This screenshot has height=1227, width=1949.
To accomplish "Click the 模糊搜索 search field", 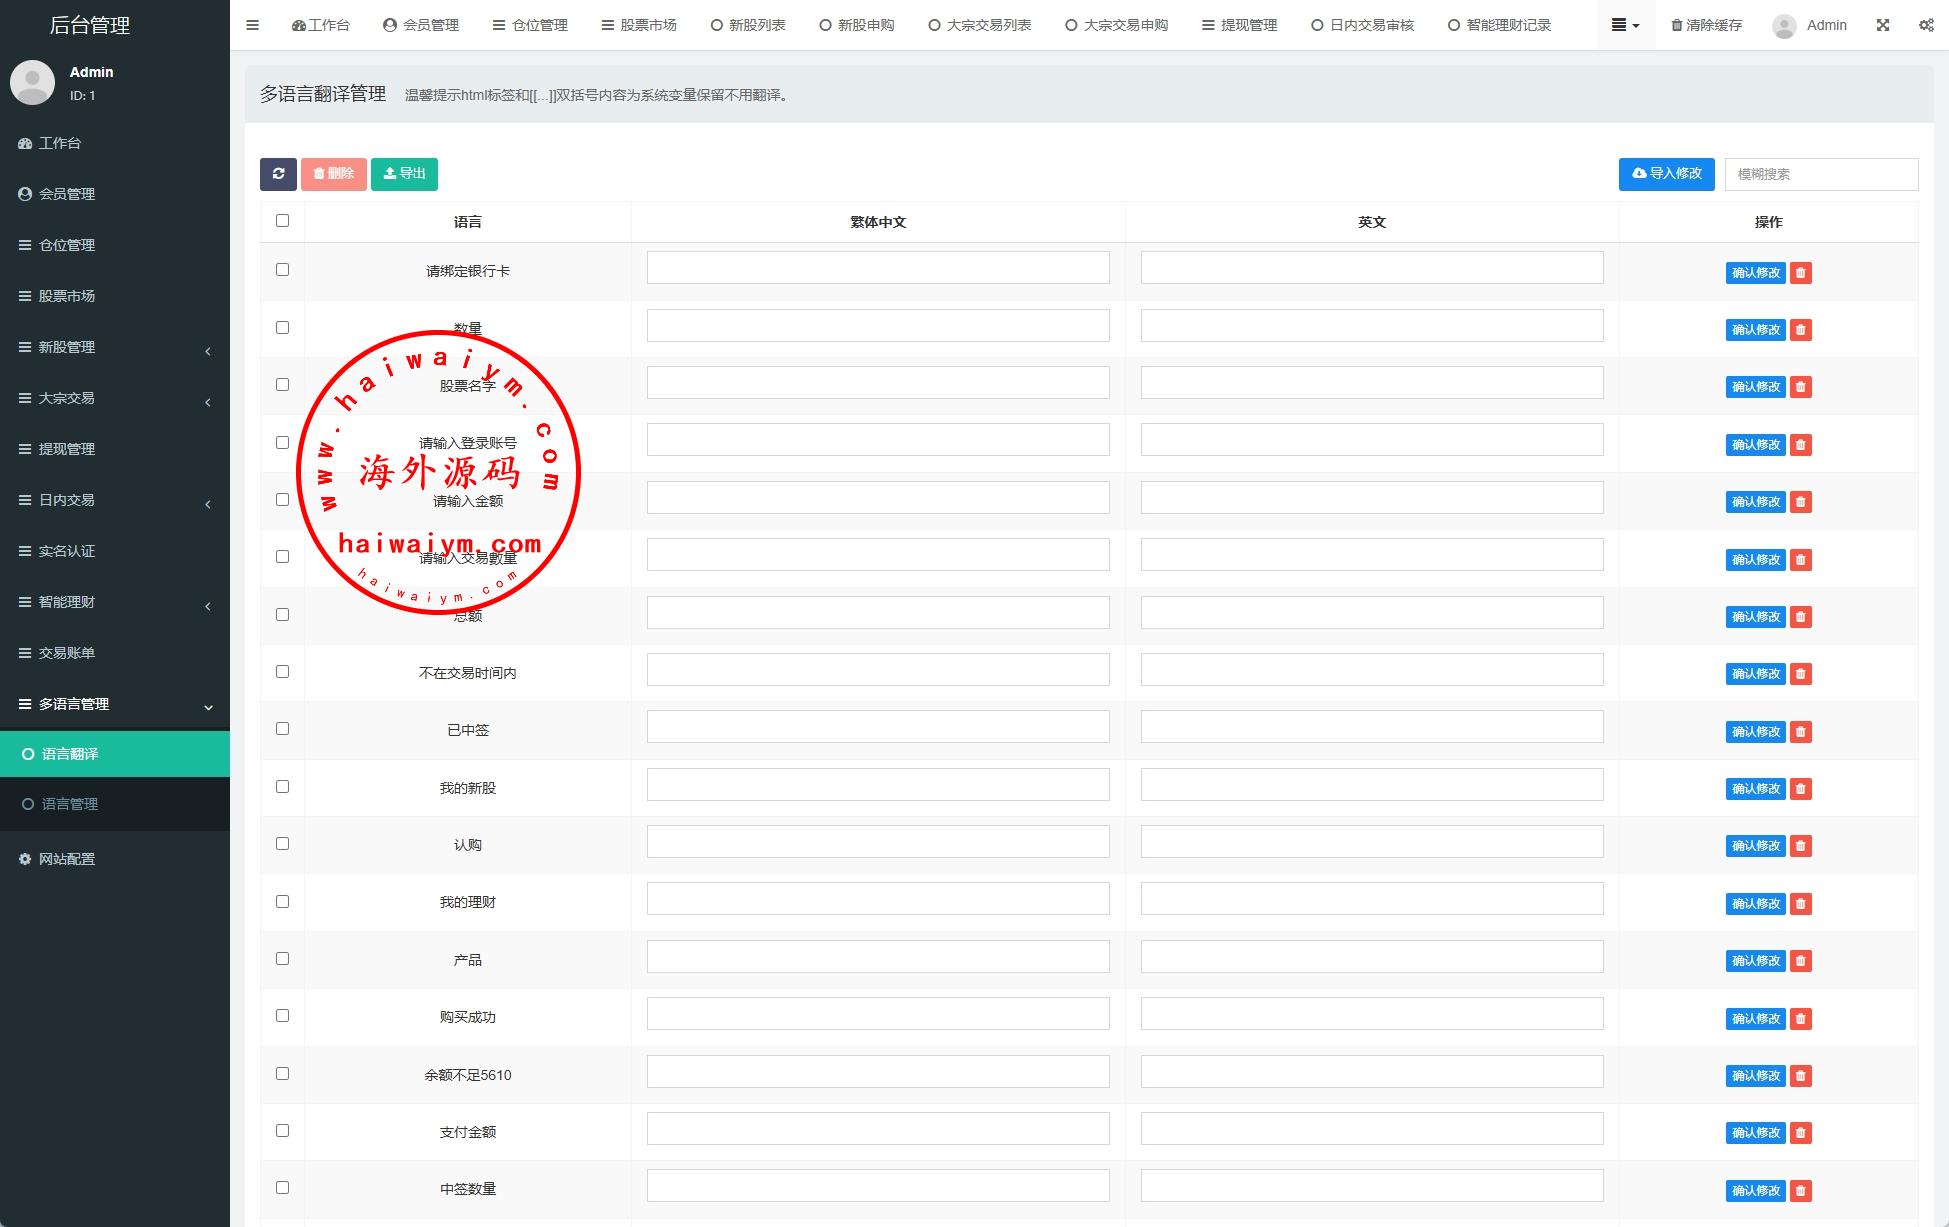I will click(1821, 174).
